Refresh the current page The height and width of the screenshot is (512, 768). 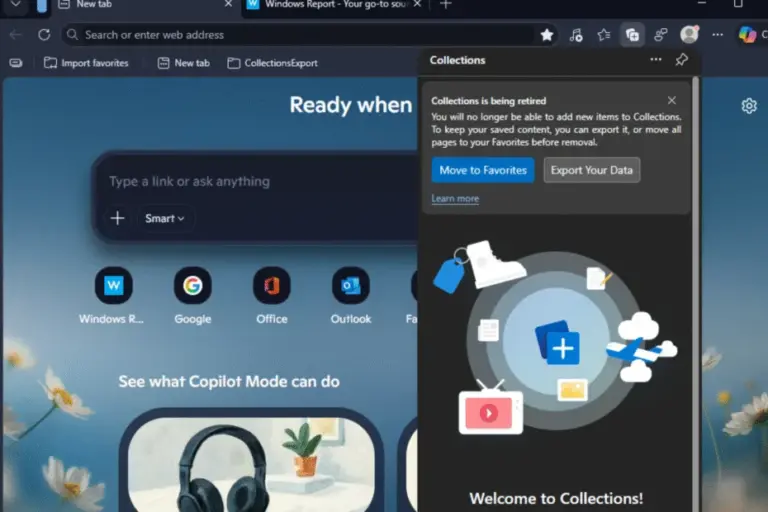pos(44,35)
